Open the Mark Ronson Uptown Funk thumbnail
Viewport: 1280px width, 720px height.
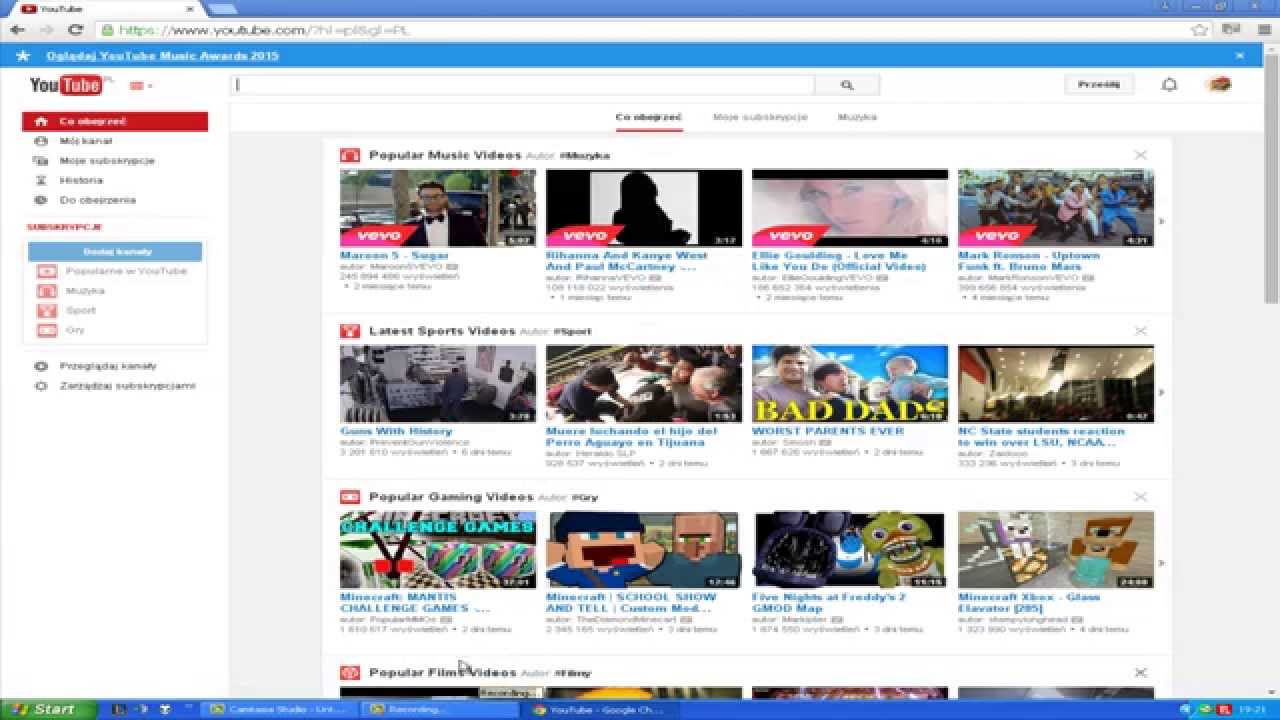(x=1056, y=208)
